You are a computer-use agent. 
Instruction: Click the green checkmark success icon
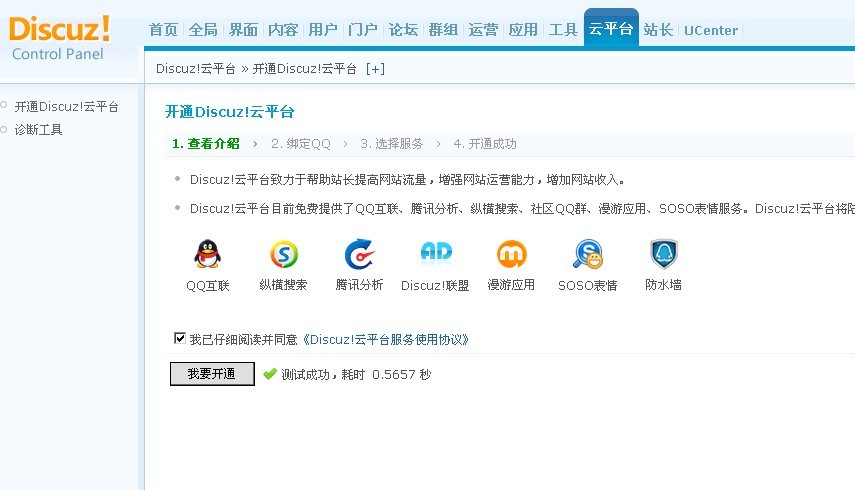(269, 374)
